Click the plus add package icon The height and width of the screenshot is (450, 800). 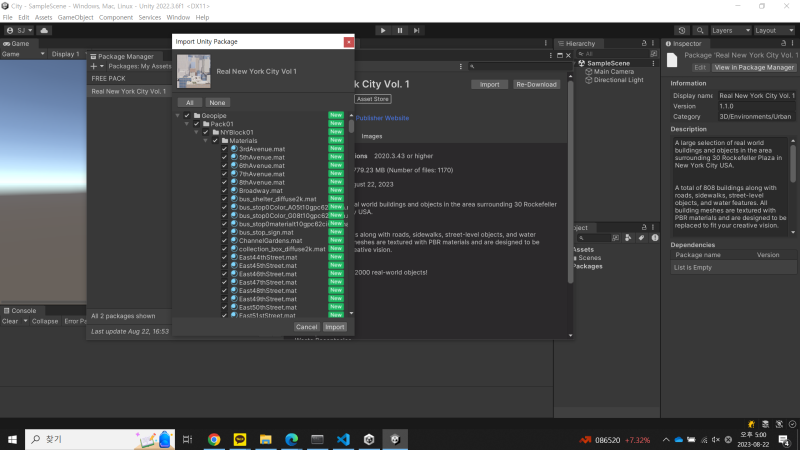94,66
